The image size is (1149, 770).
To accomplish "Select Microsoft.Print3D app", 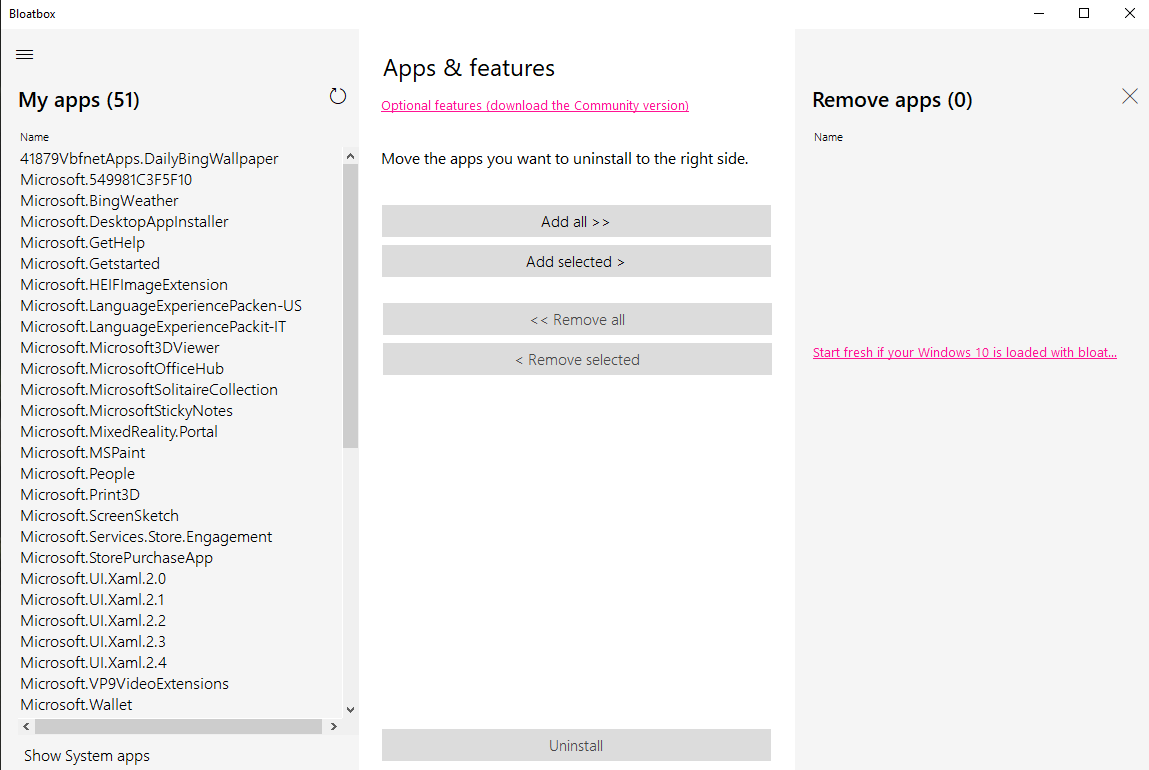I will (x=80, y=495).
